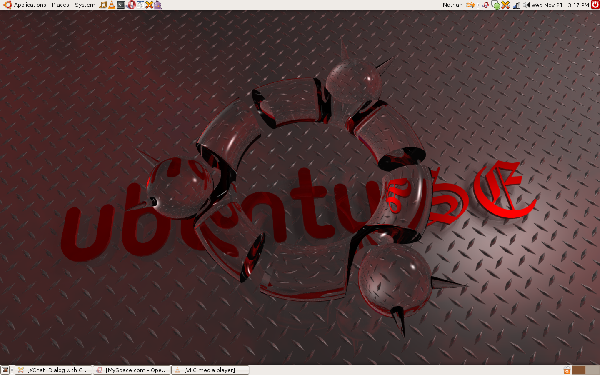The height and width of the screenshot is (375, 600).
Task: Click the red power button icon
Action: [595, 5]
